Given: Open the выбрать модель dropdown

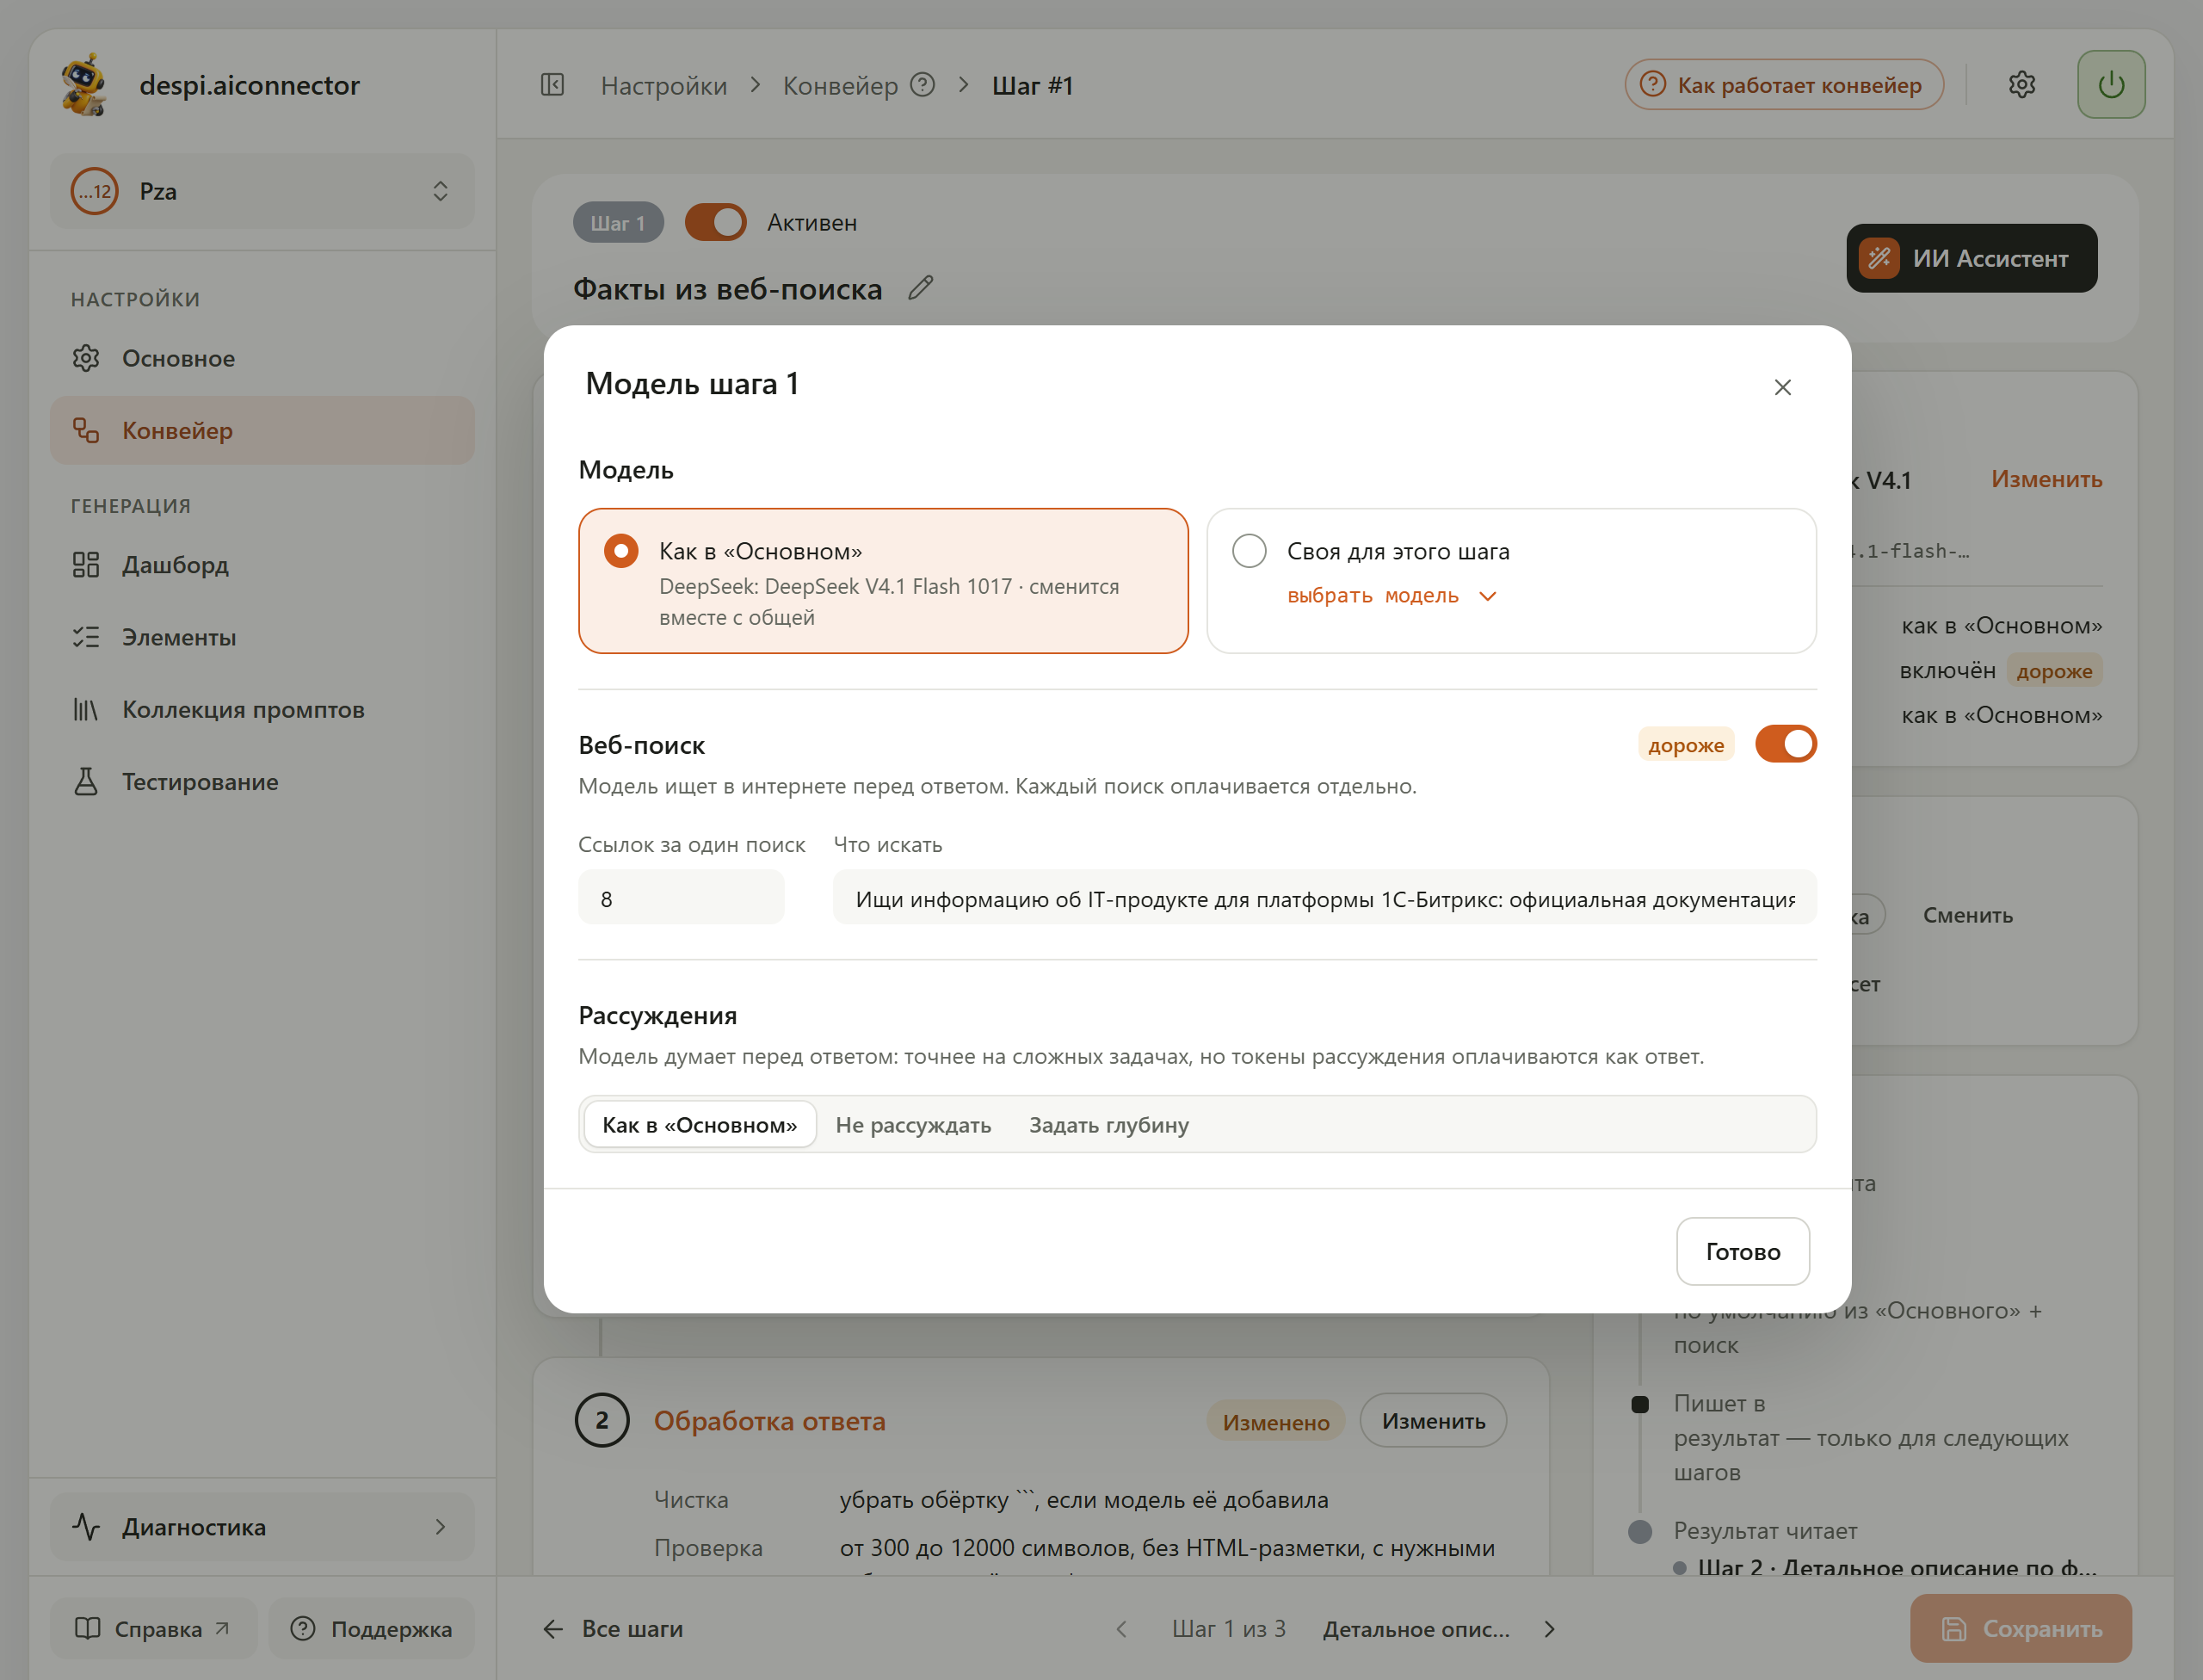Looking at the screenshot, I should tap(1391, 596).
